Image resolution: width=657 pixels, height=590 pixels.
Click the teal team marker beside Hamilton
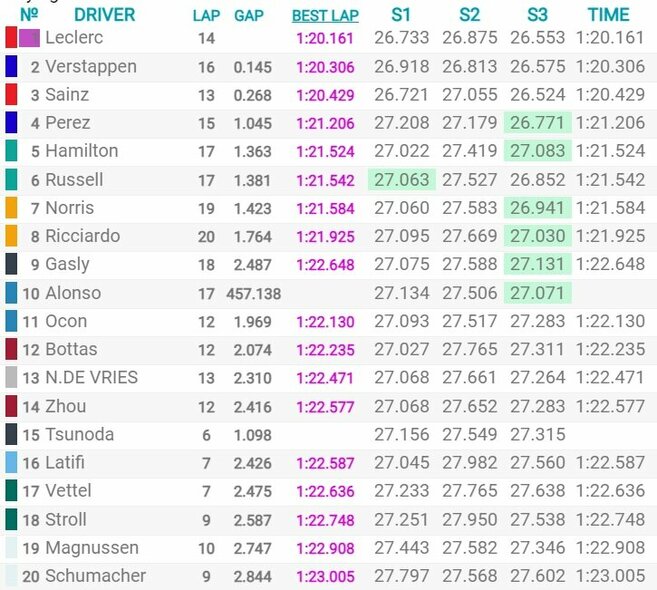point(10,151)
